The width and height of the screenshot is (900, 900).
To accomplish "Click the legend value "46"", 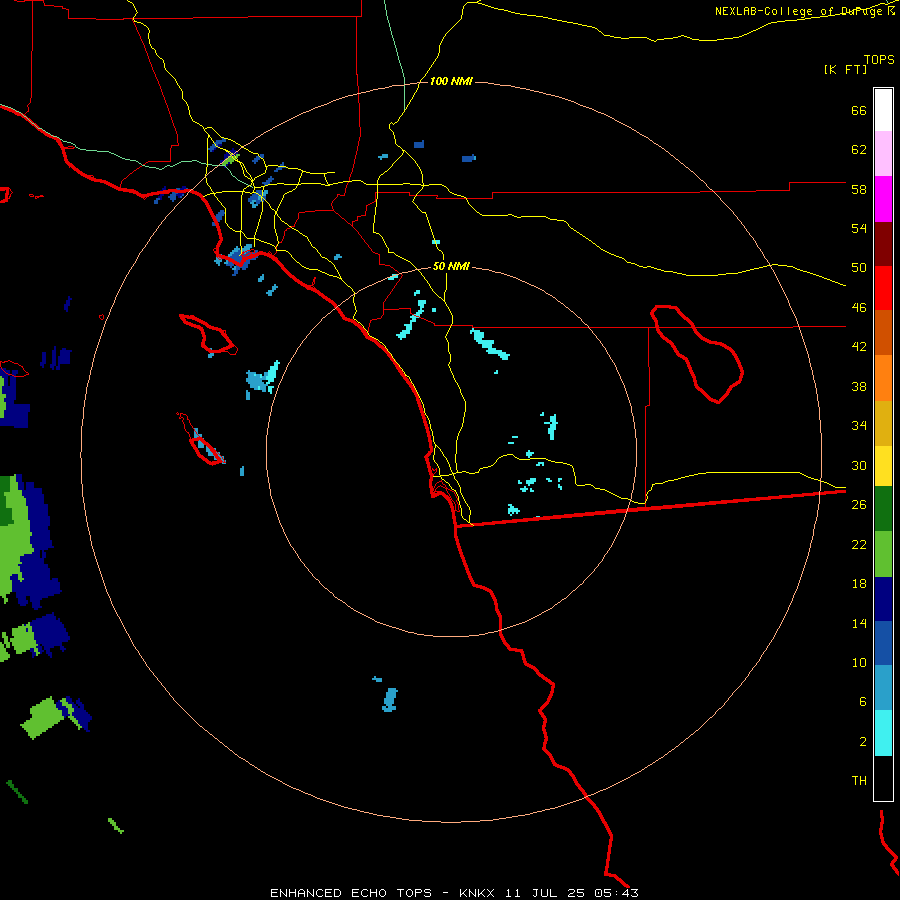I will (859, 308).
